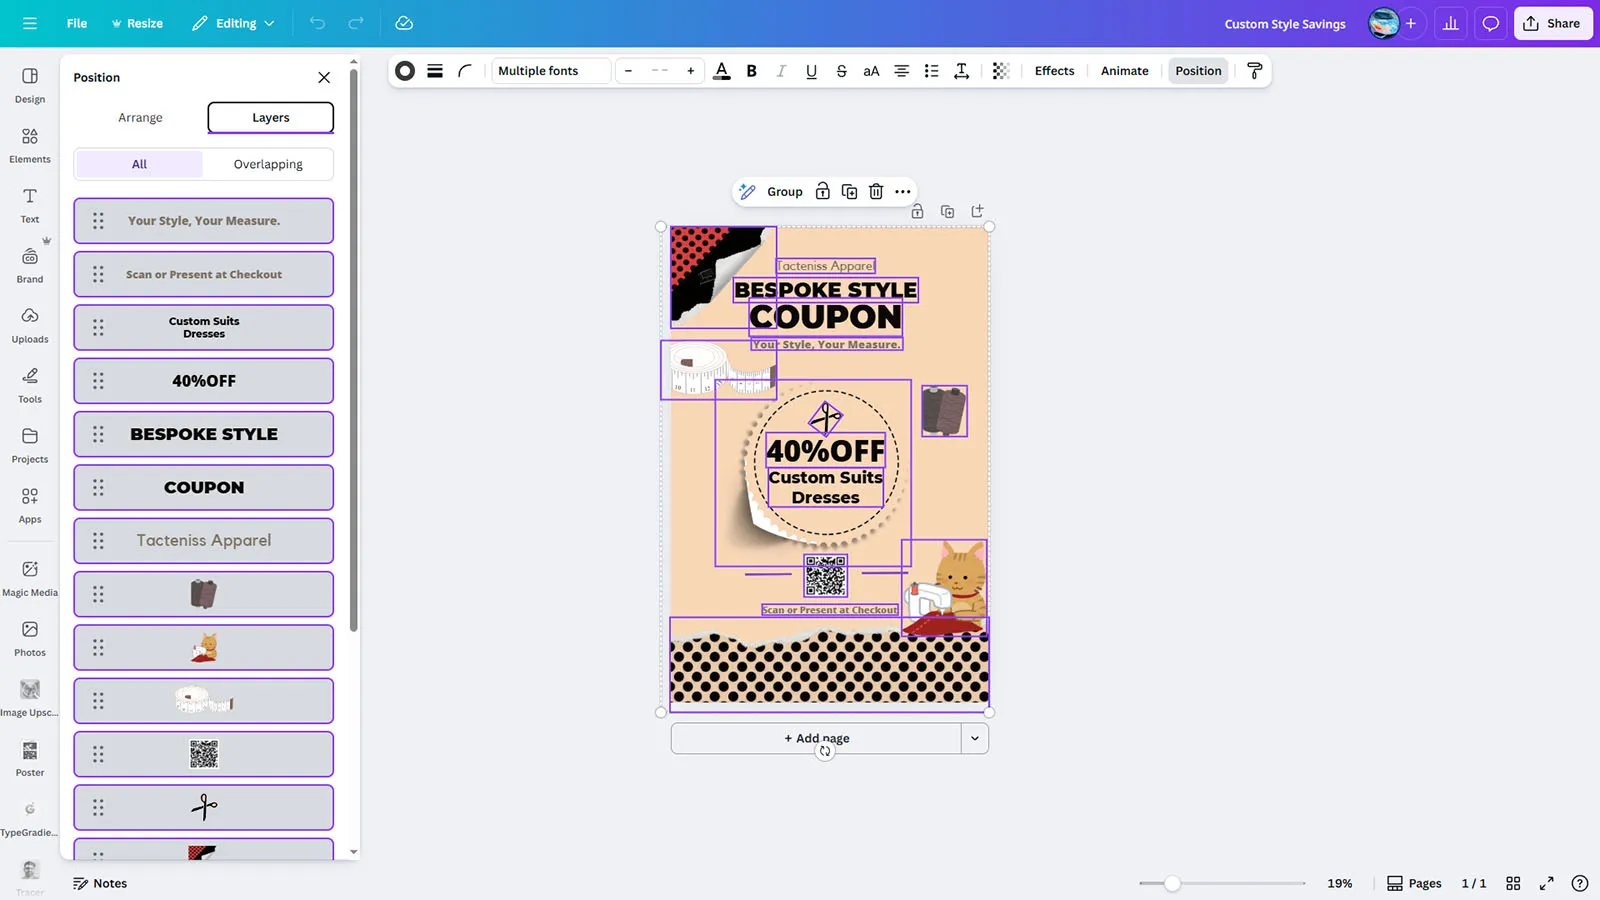Expand the Editing mode dropdown
This screenshot has height=900, width=1600.
pos(234,24)
